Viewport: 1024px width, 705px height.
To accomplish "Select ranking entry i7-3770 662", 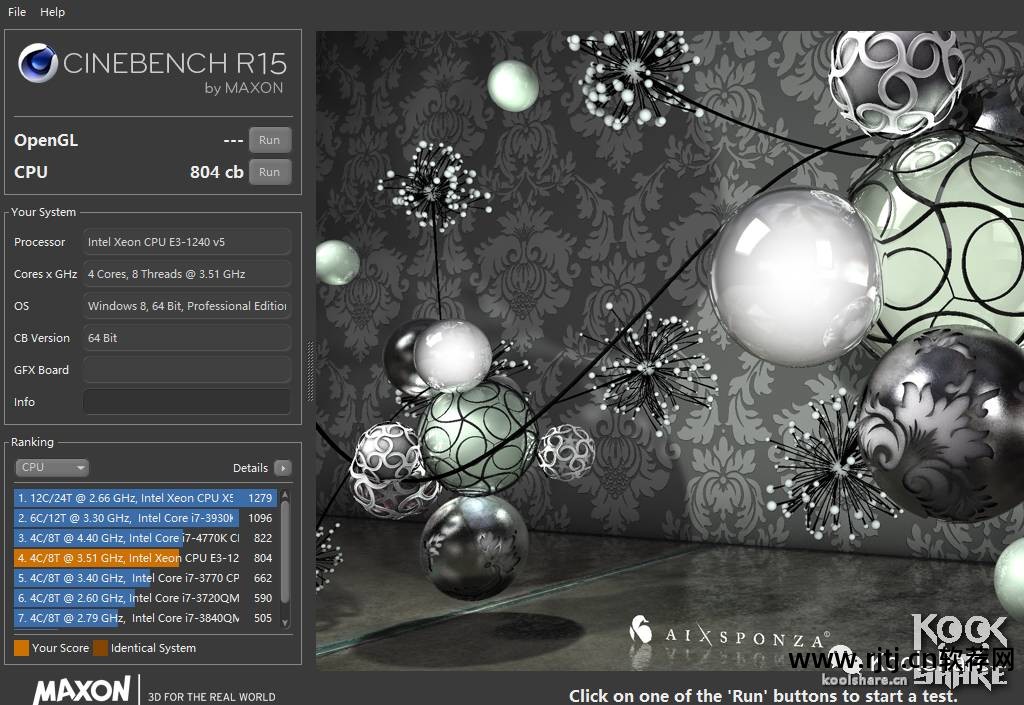I will tap(145, 578).
